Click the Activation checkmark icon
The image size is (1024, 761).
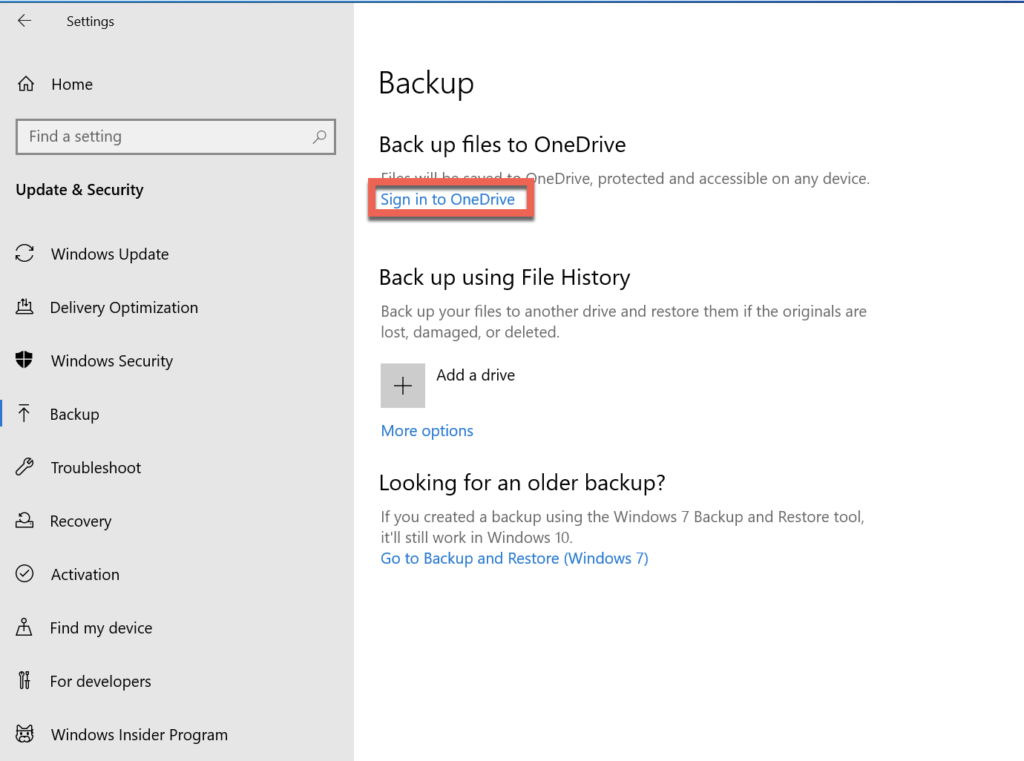(25, 574)
